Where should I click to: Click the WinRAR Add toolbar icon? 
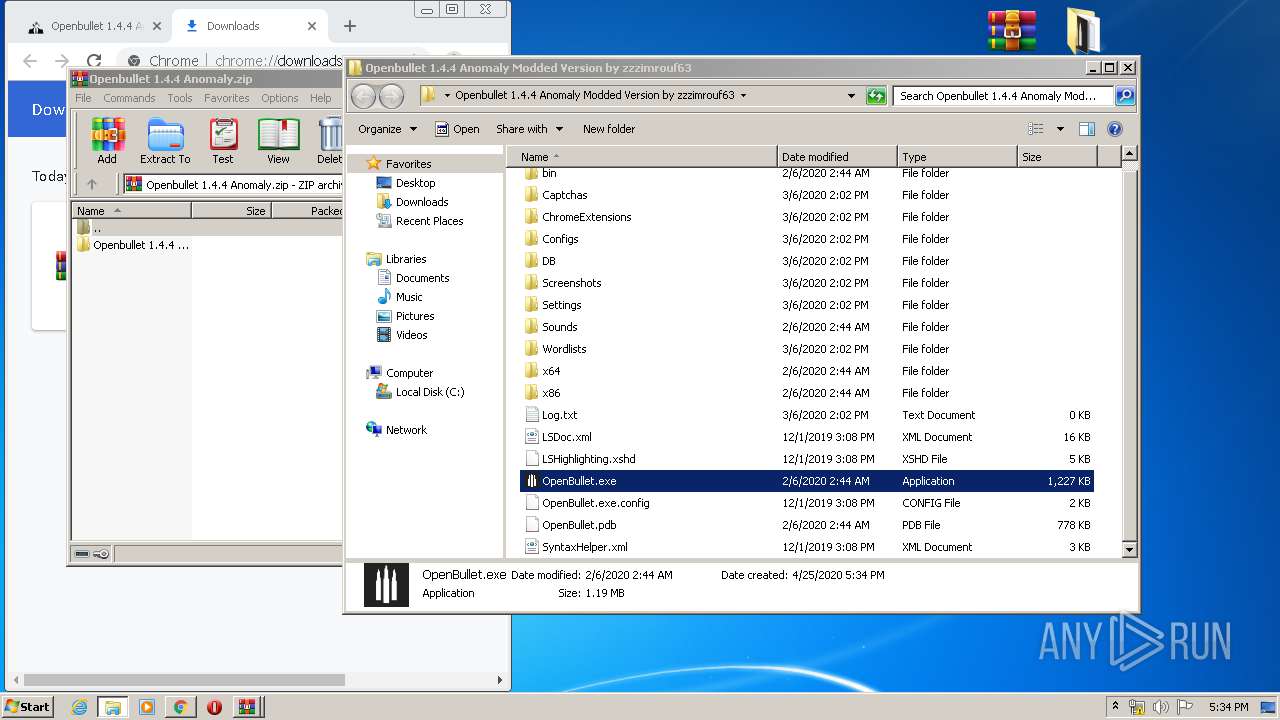(107, 141)
